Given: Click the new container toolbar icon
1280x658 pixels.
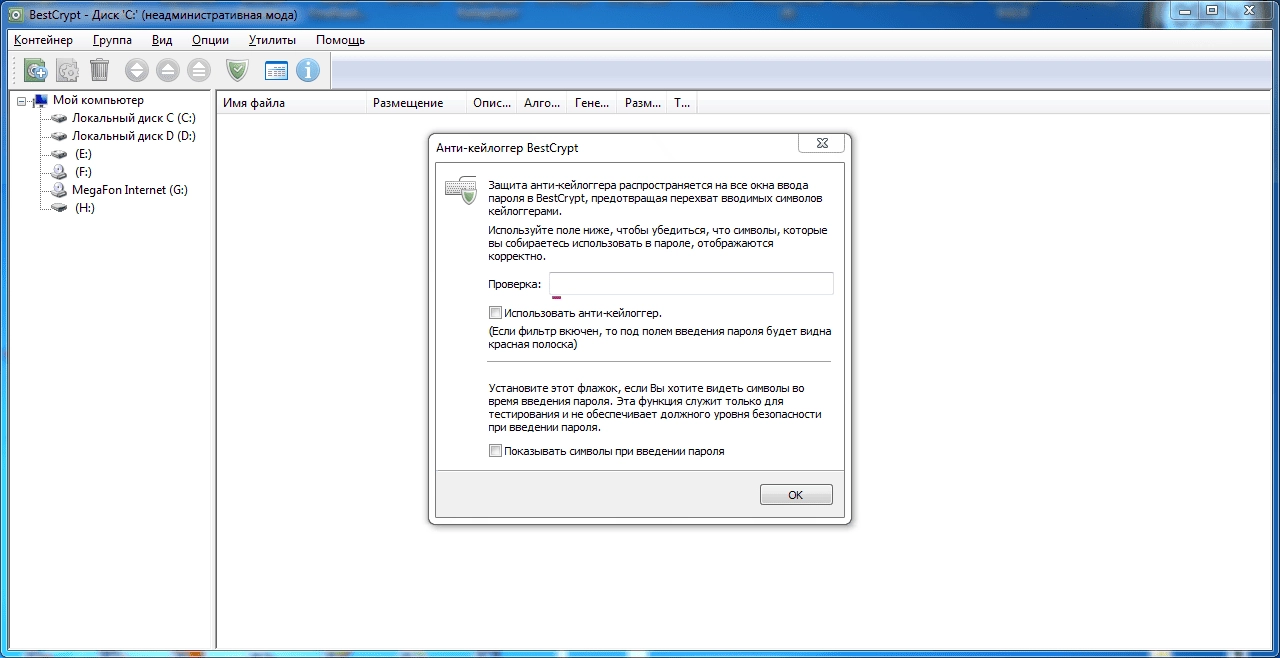Looking at the screenshot, I should (x=37, y=70).
